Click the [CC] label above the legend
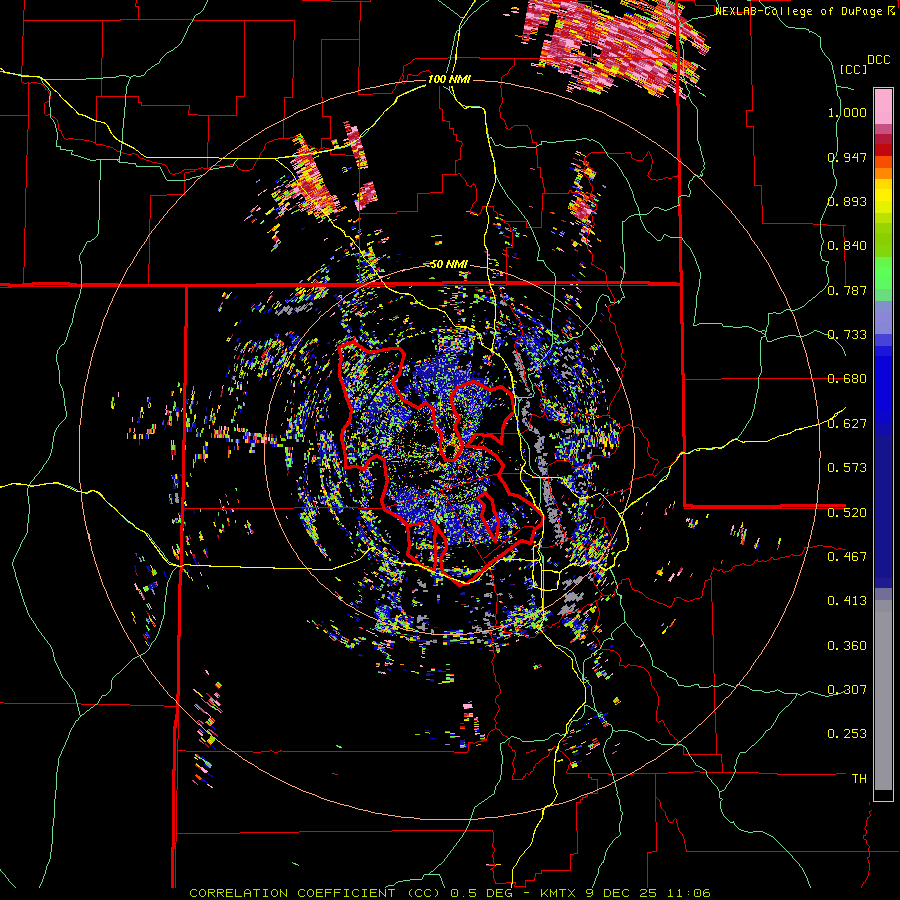The height and width of the screenshot is (900, 900). [x=853, y=69]
